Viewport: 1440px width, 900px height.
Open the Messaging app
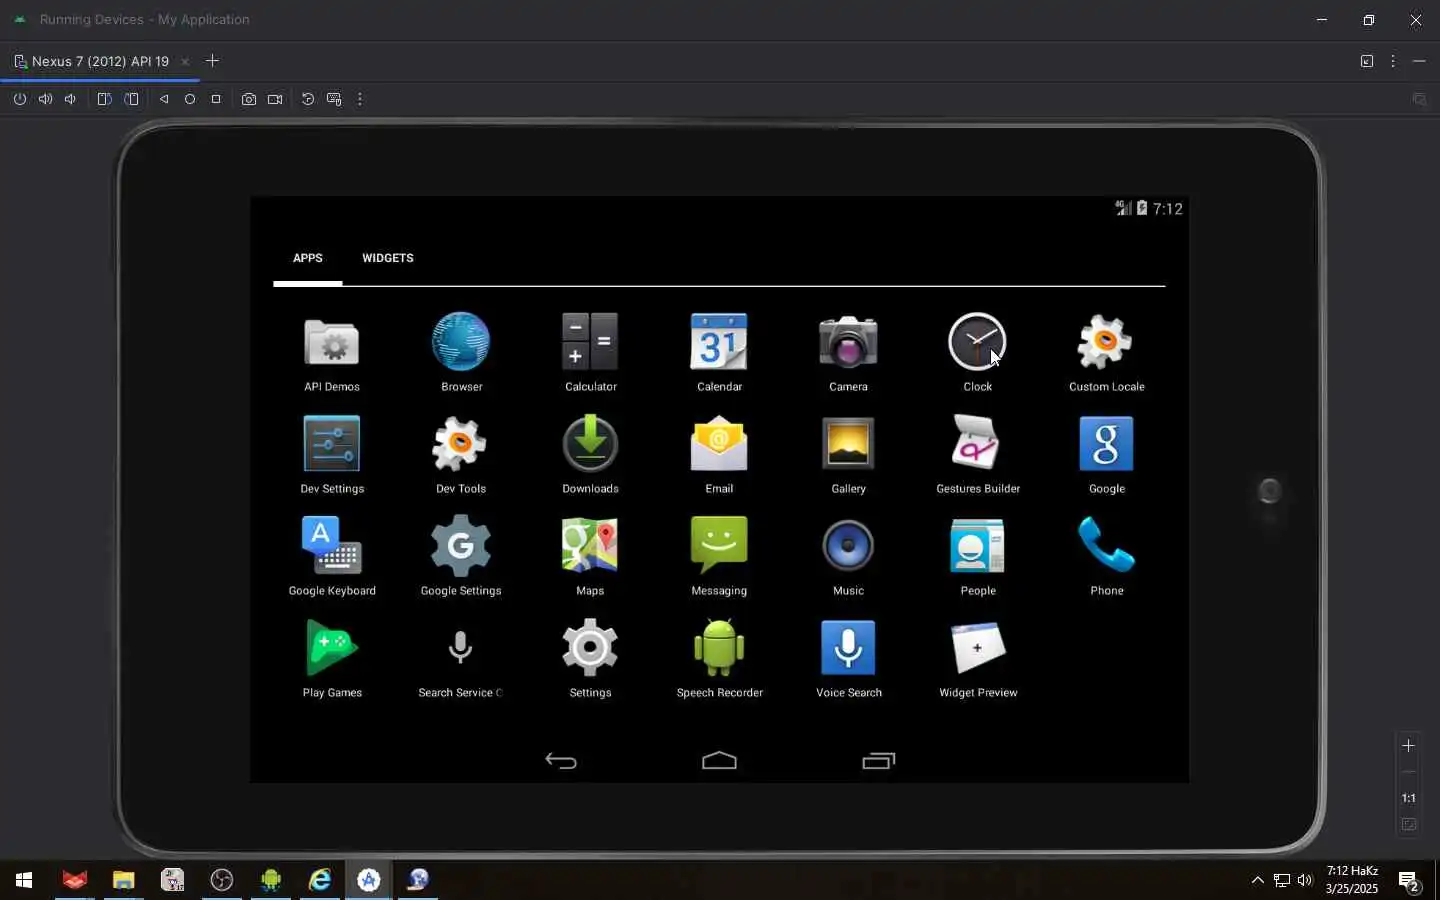[719, 557]
